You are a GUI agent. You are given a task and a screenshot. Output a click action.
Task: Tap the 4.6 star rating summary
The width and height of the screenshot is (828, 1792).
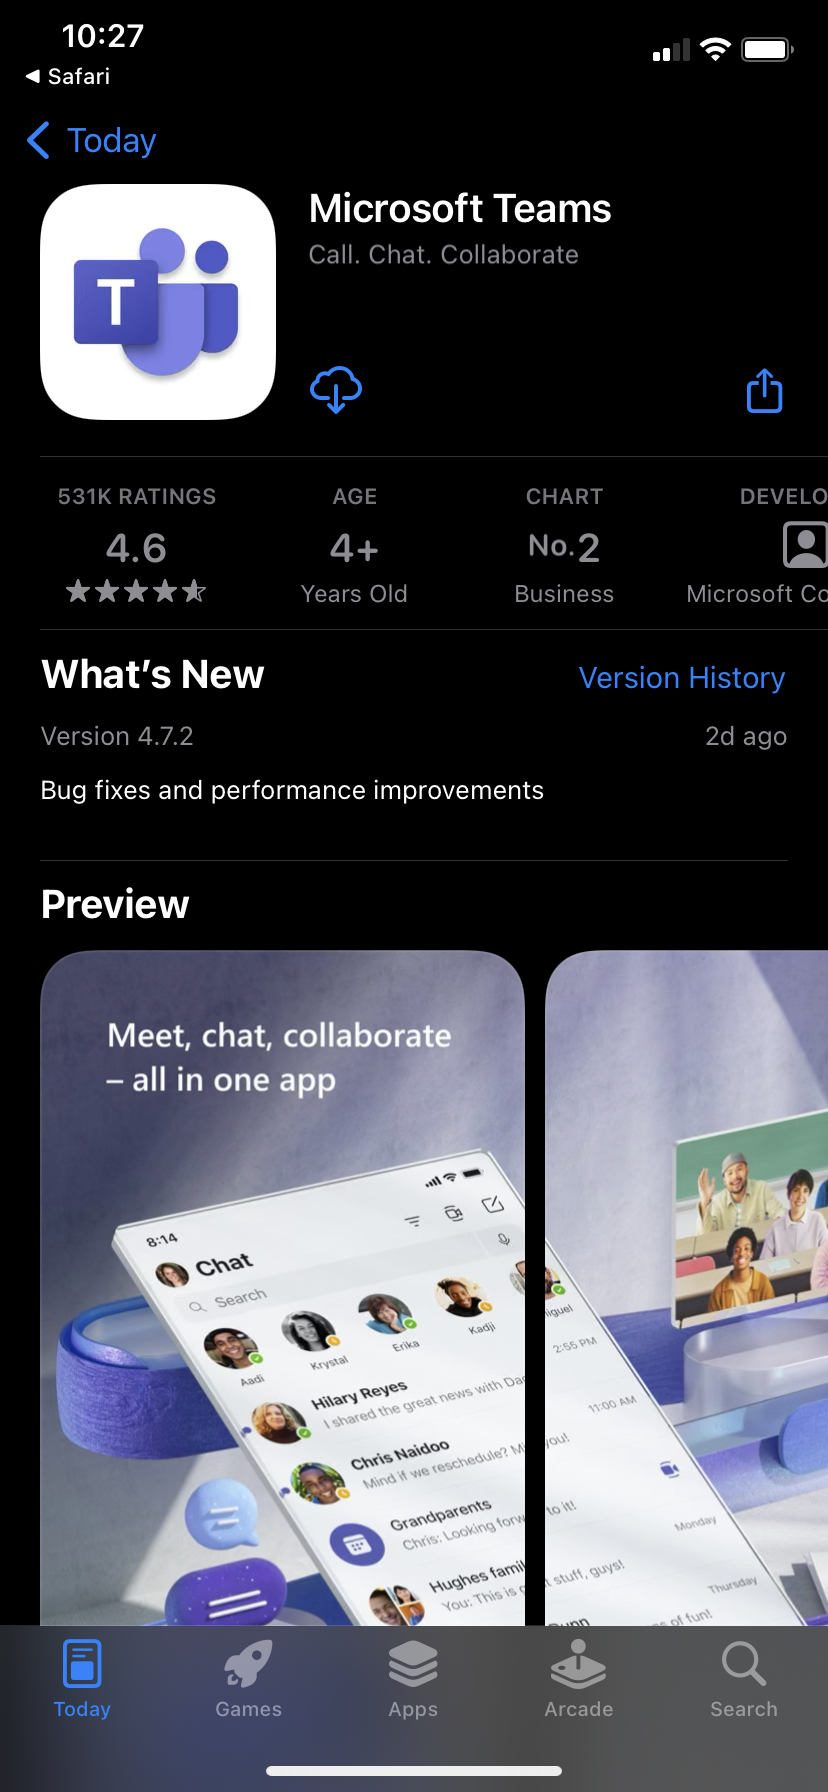137,549
